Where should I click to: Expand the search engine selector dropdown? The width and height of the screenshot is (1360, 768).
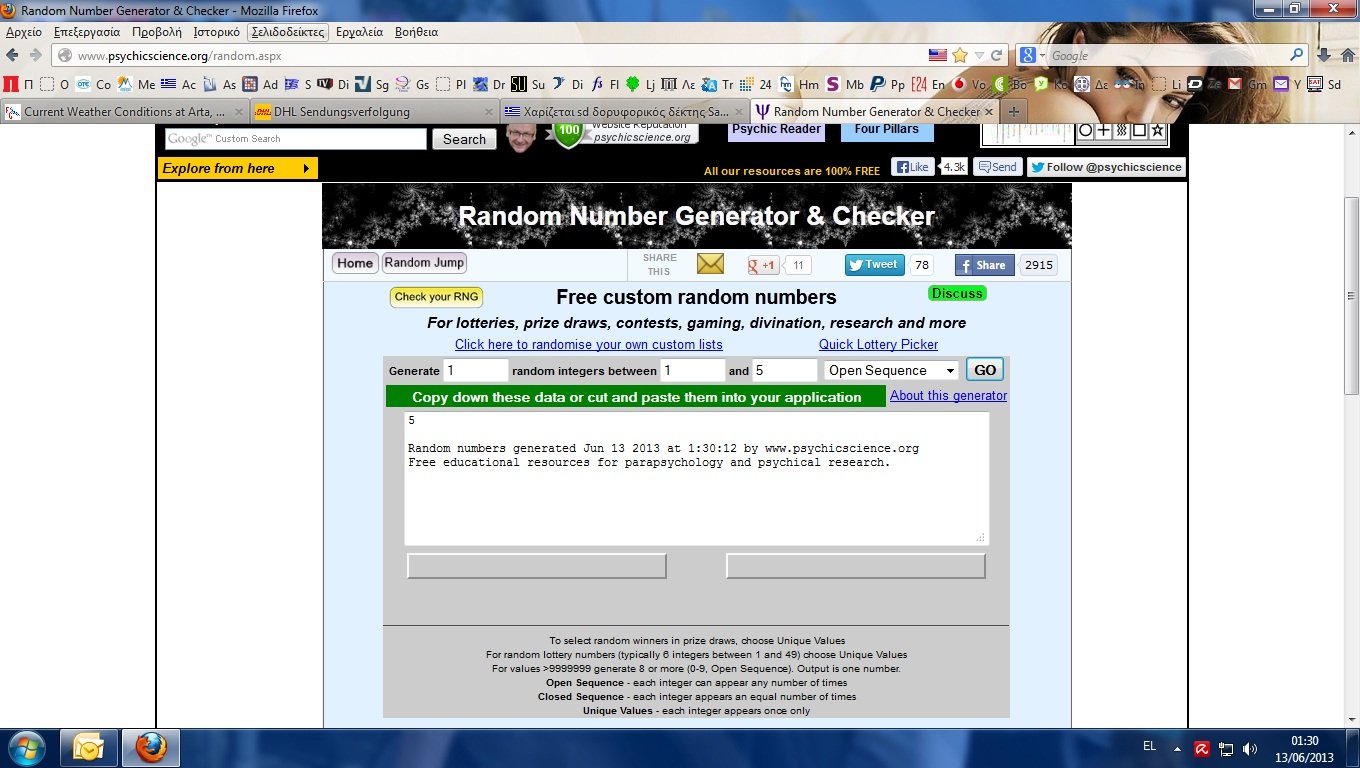click(x=1032, y=56)
